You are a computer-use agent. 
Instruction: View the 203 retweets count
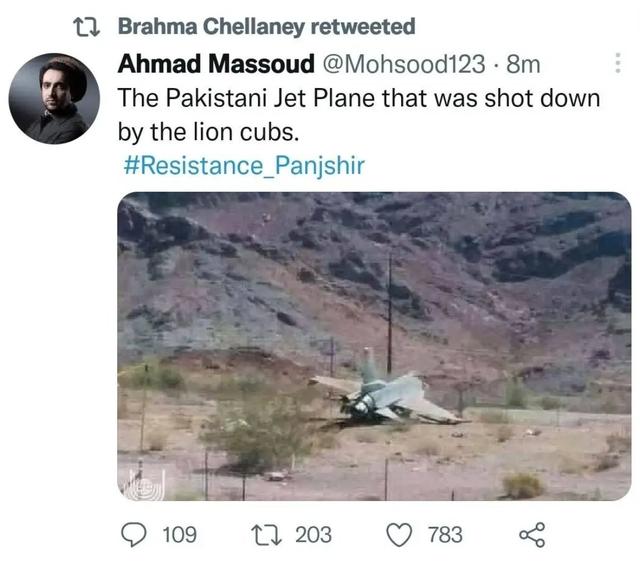click(313, 535)
